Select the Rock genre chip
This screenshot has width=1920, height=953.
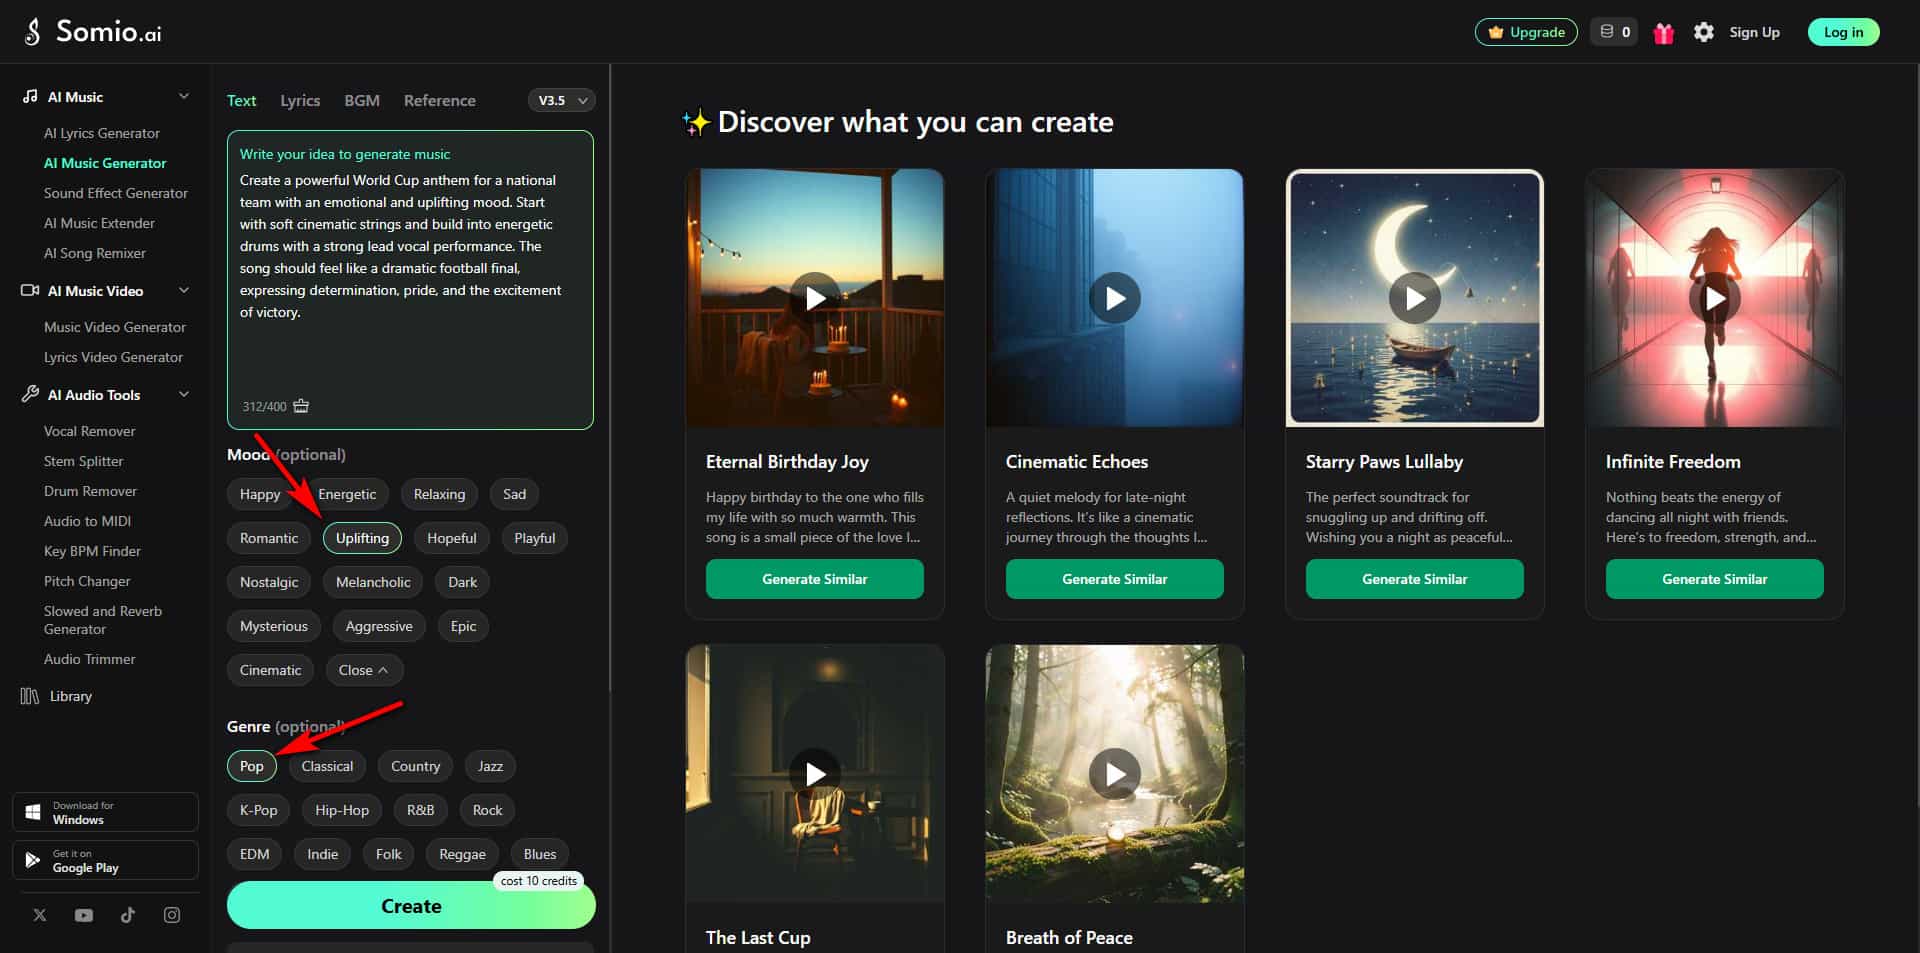point(487,810)
